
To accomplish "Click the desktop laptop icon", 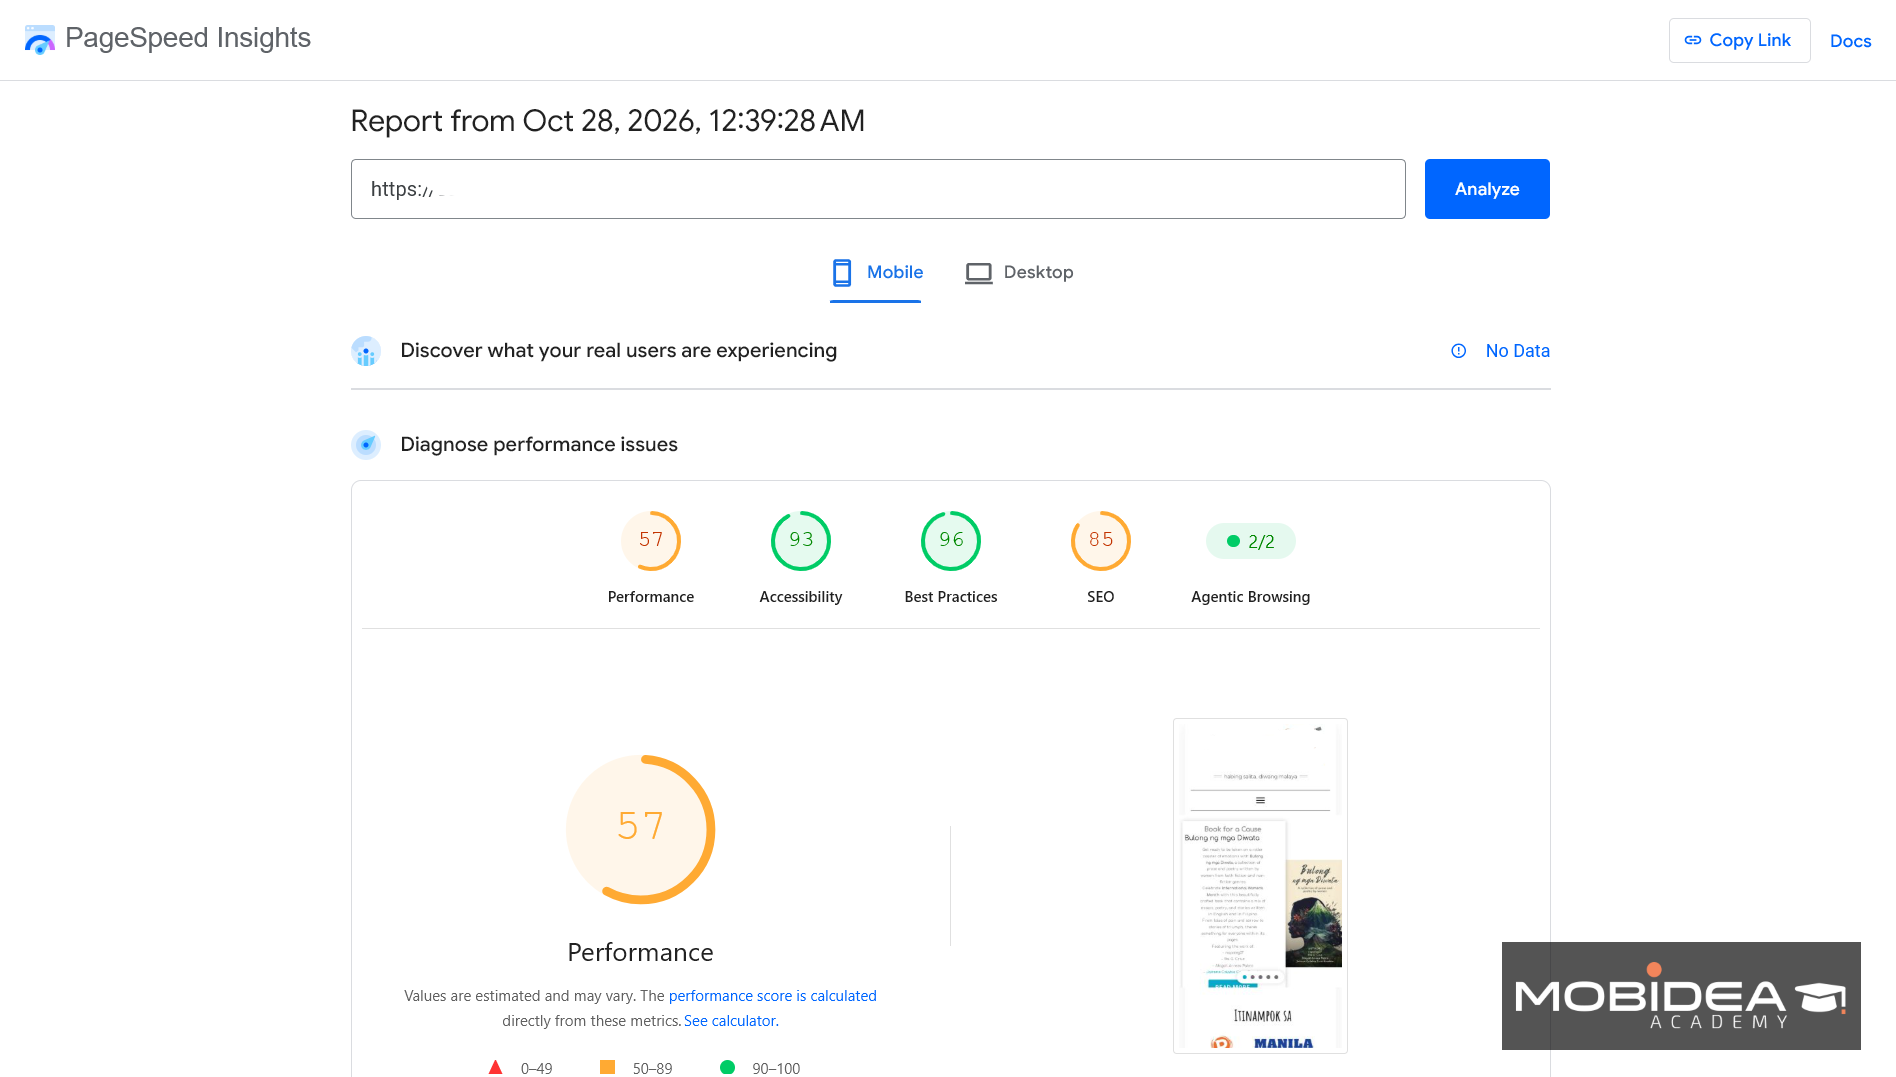I will coord(978,273).
